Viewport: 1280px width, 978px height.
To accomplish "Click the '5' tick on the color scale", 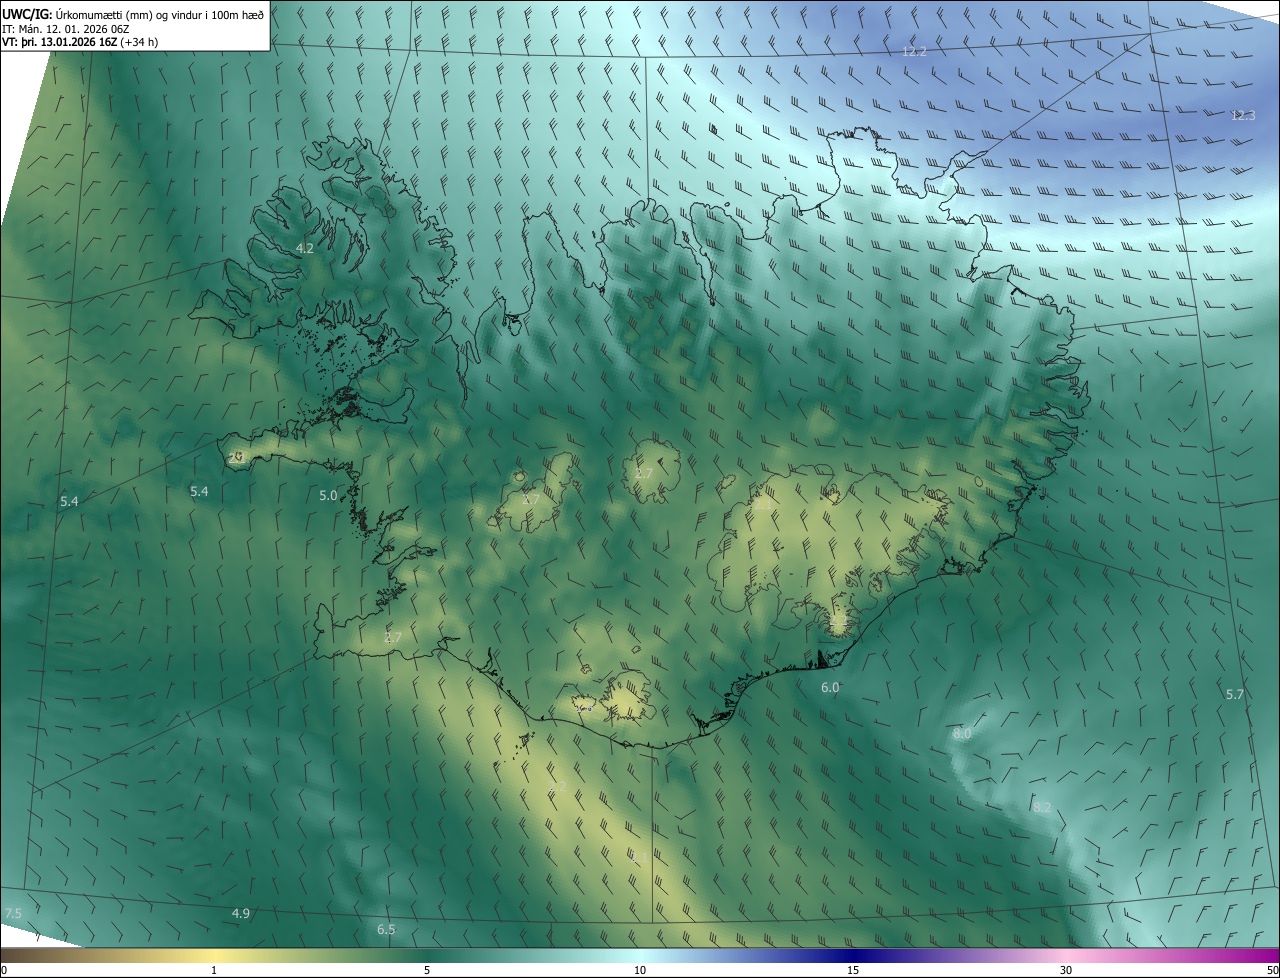I will pos(427,970).
